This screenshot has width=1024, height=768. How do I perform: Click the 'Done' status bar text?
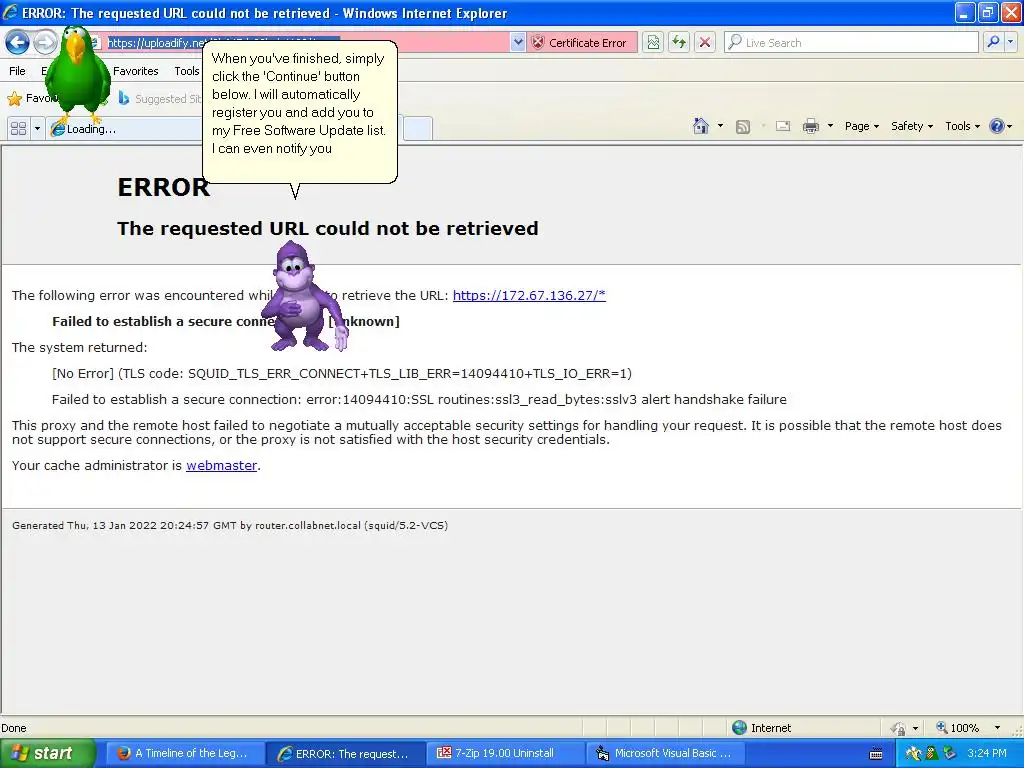click(14, 728)
